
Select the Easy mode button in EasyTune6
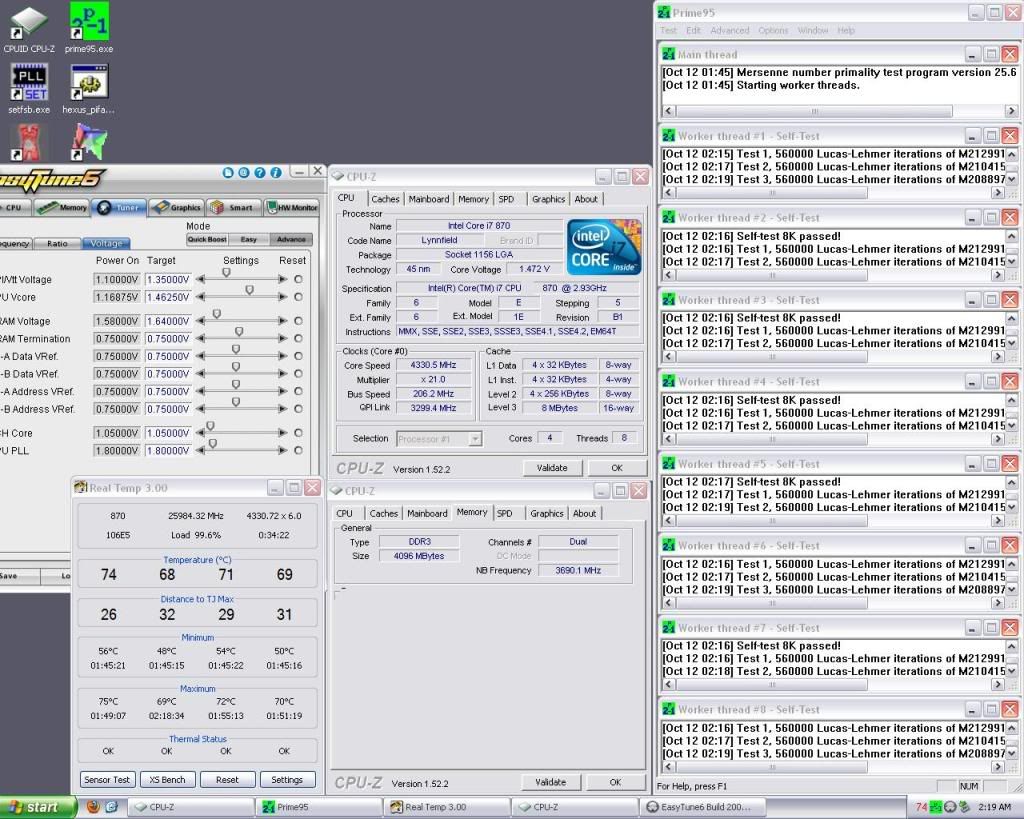249,239
